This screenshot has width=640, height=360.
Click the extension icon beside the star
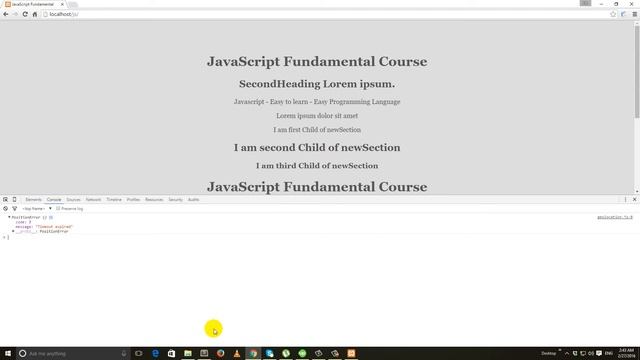coord(623,14)
